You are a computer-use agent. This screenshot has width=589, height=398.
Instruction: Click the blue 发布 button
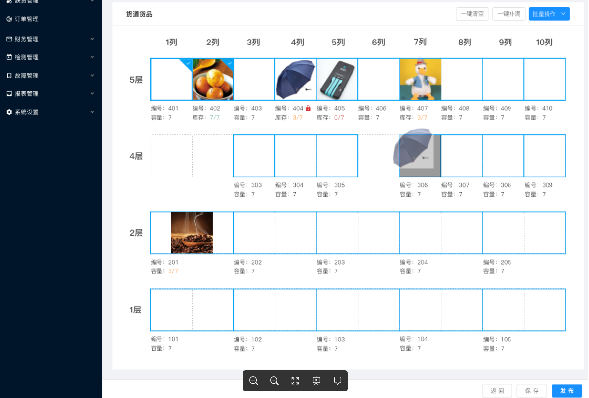[567, 391]
